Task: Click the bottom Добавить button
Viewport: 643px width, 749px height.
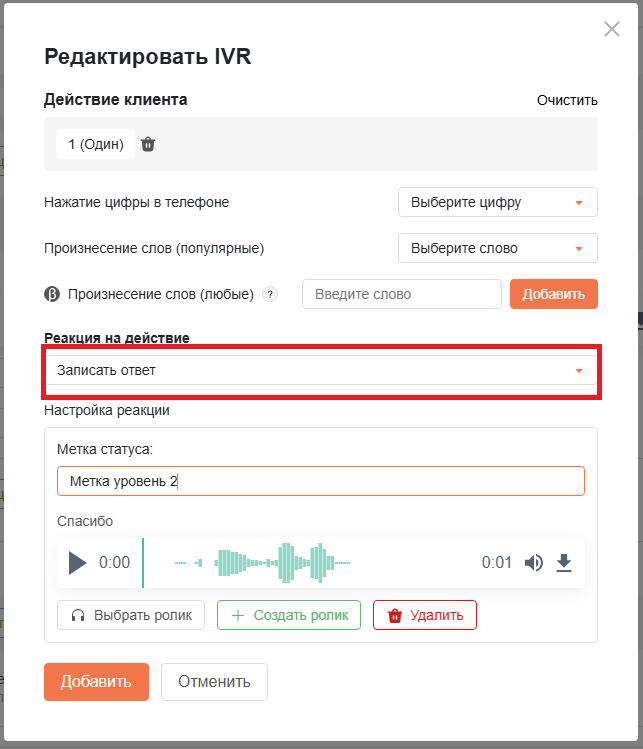Action: pyautogui.click(x=96, y=682)
